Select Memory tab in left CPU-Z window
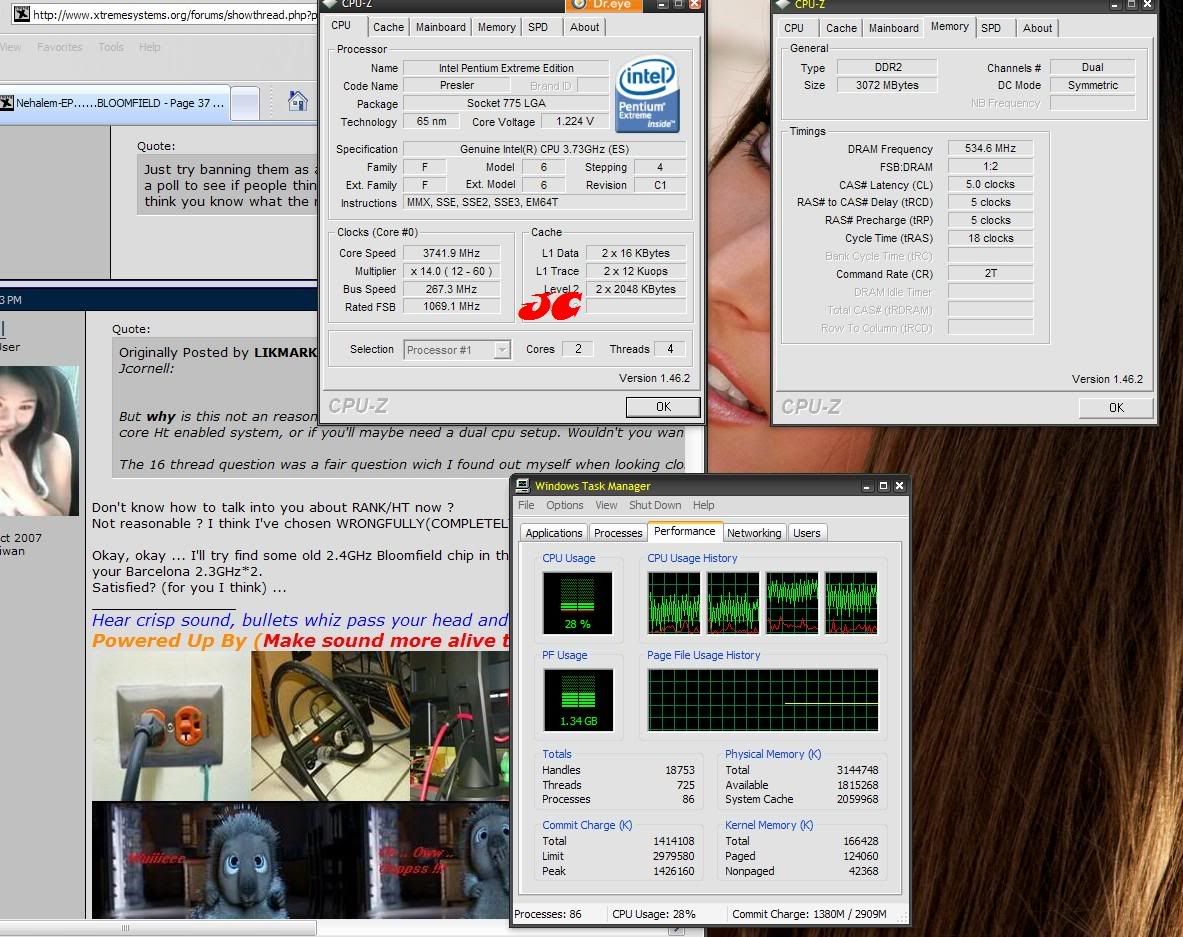Image resolution: width=1183 pixels, height=937 pixels. [x=496, y=27]
